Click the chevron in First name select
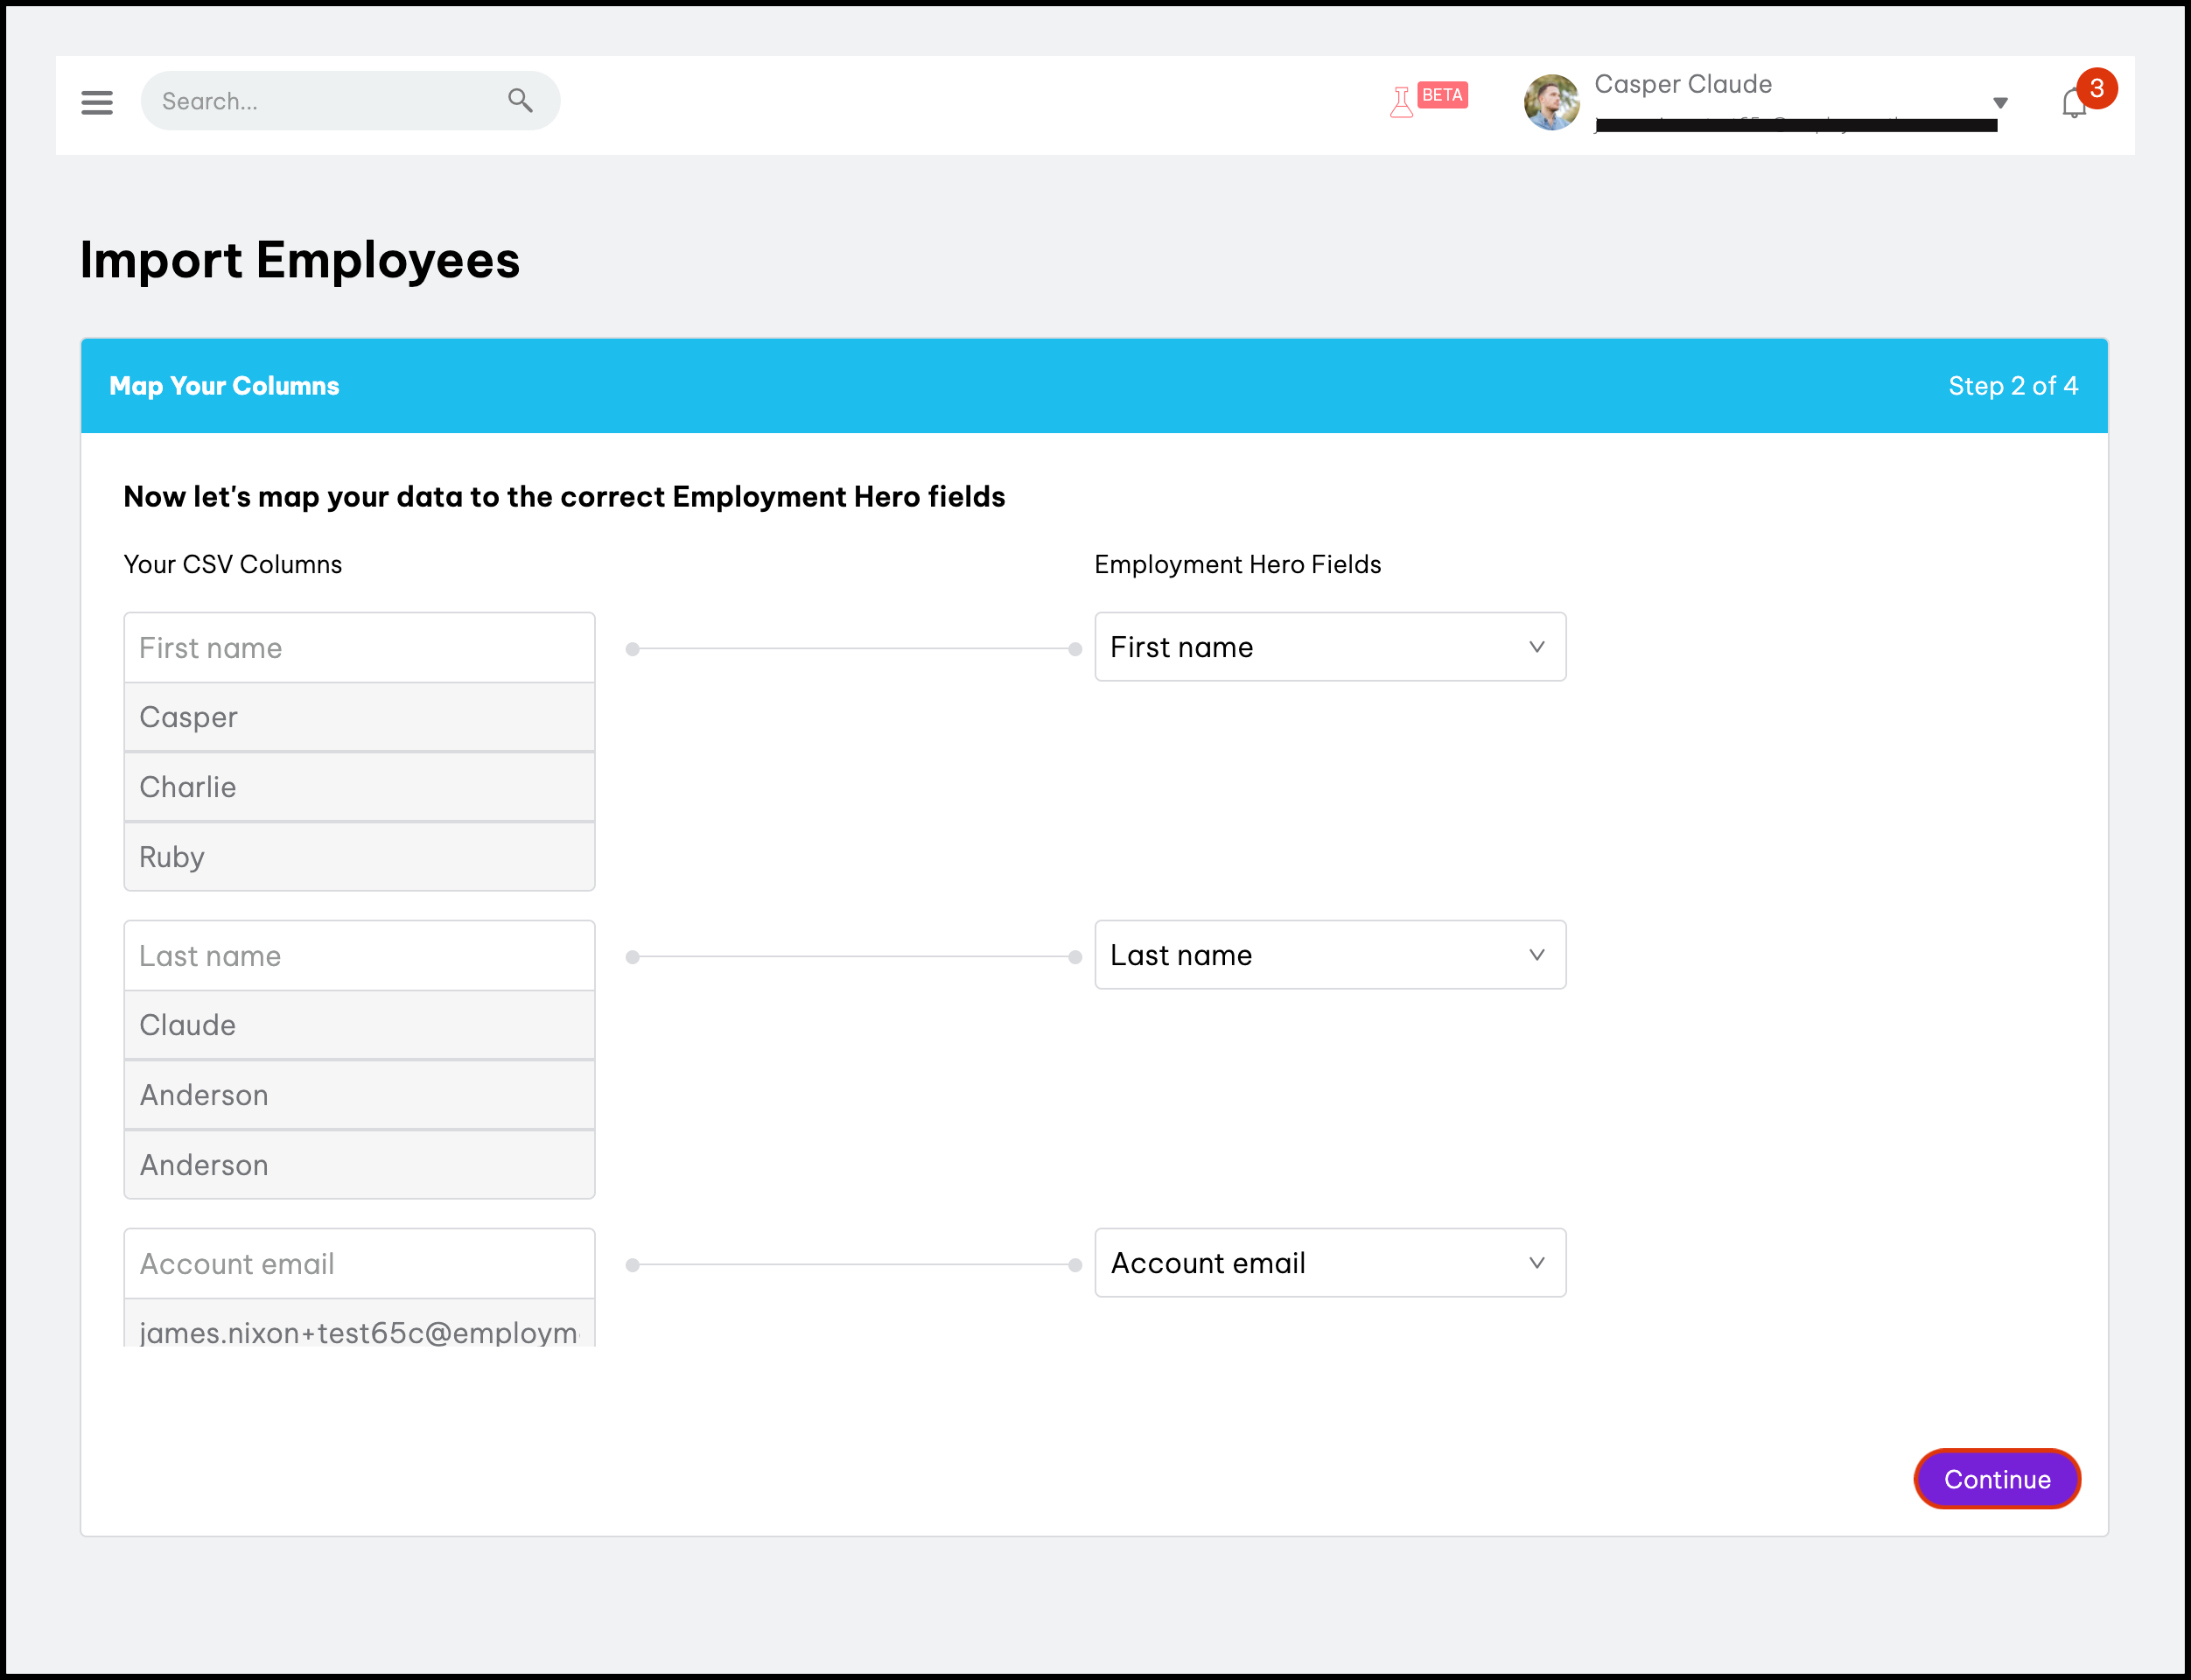 pos(1537,647)
